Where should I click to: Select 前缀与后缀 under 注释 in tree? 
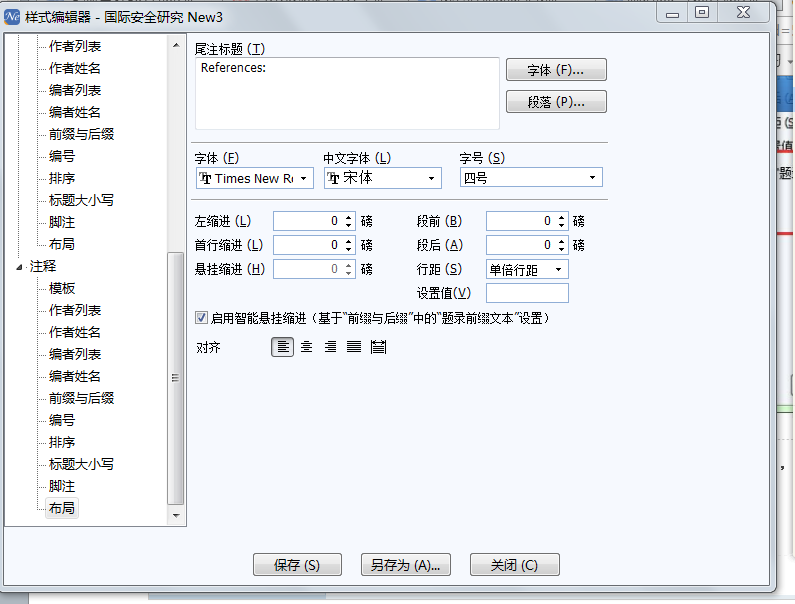pos(81,398)
